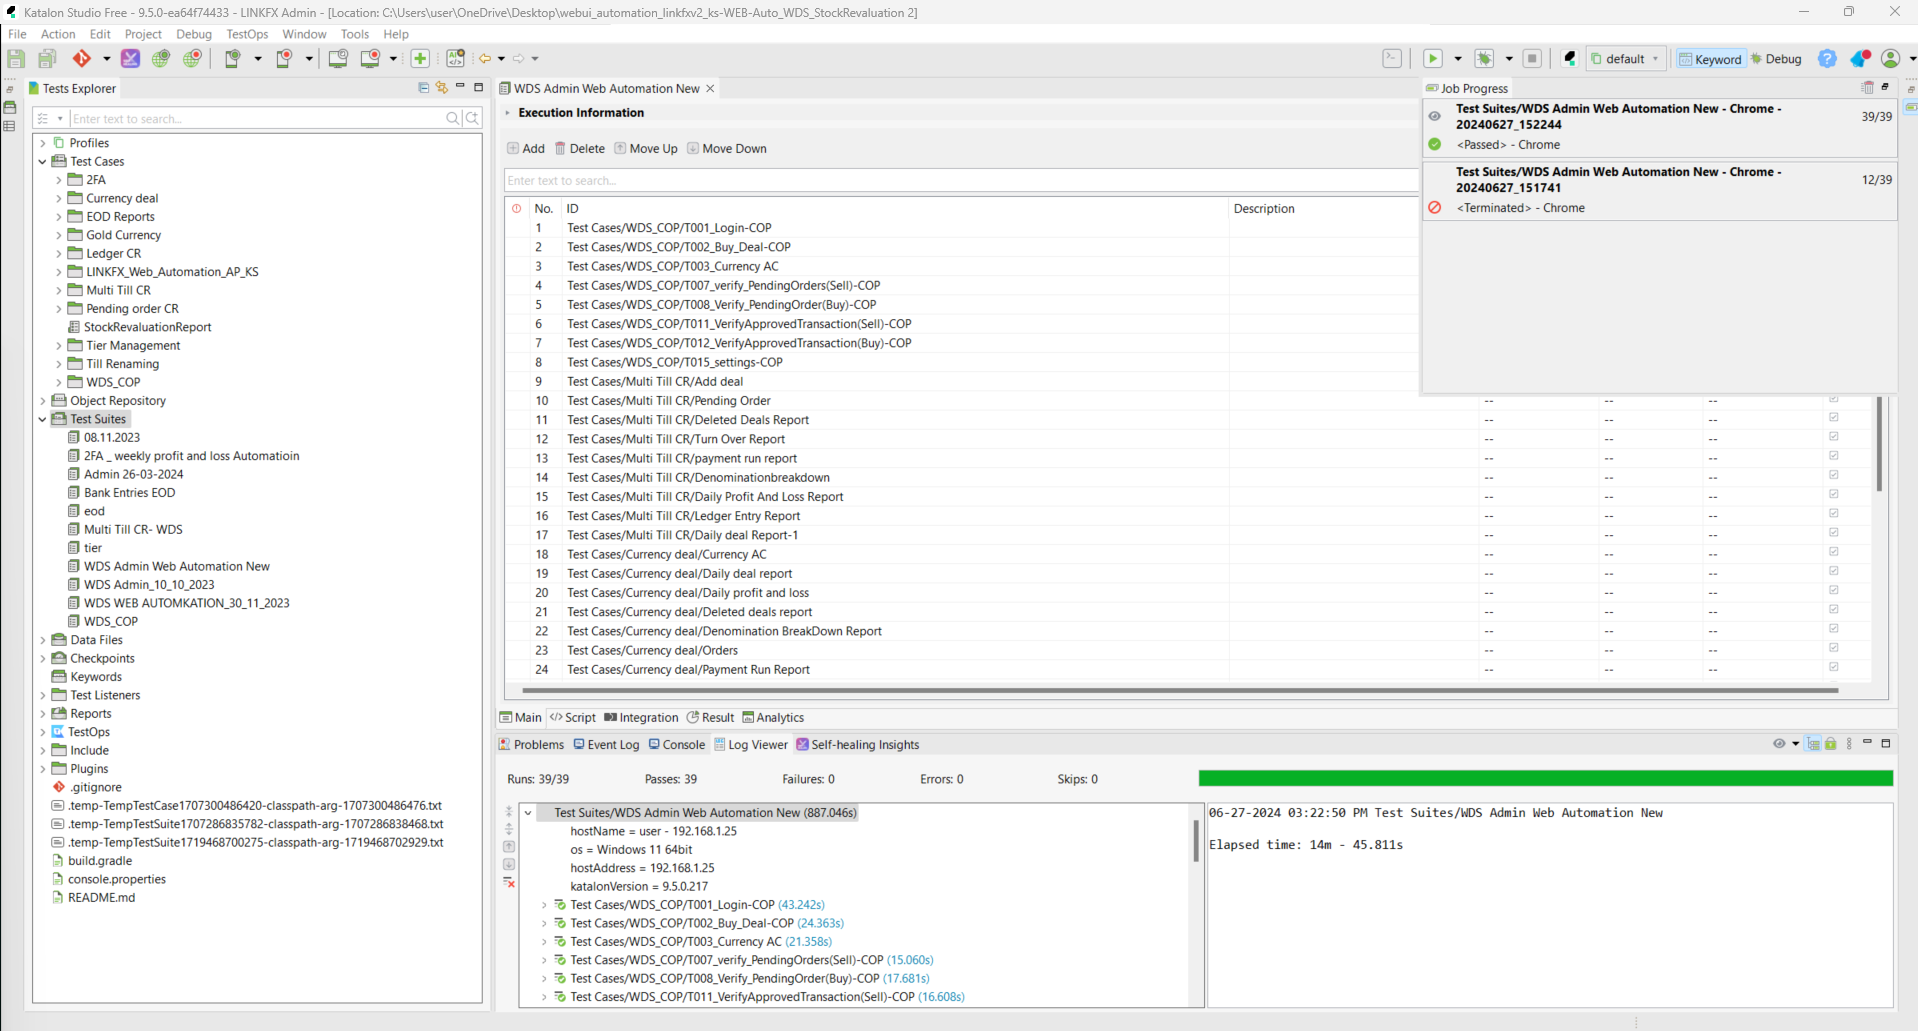Click the Record Windows monitor icon
The height and width of the screenshot is (1031, 1918).
pyautogui.click(x=370, y=59)
